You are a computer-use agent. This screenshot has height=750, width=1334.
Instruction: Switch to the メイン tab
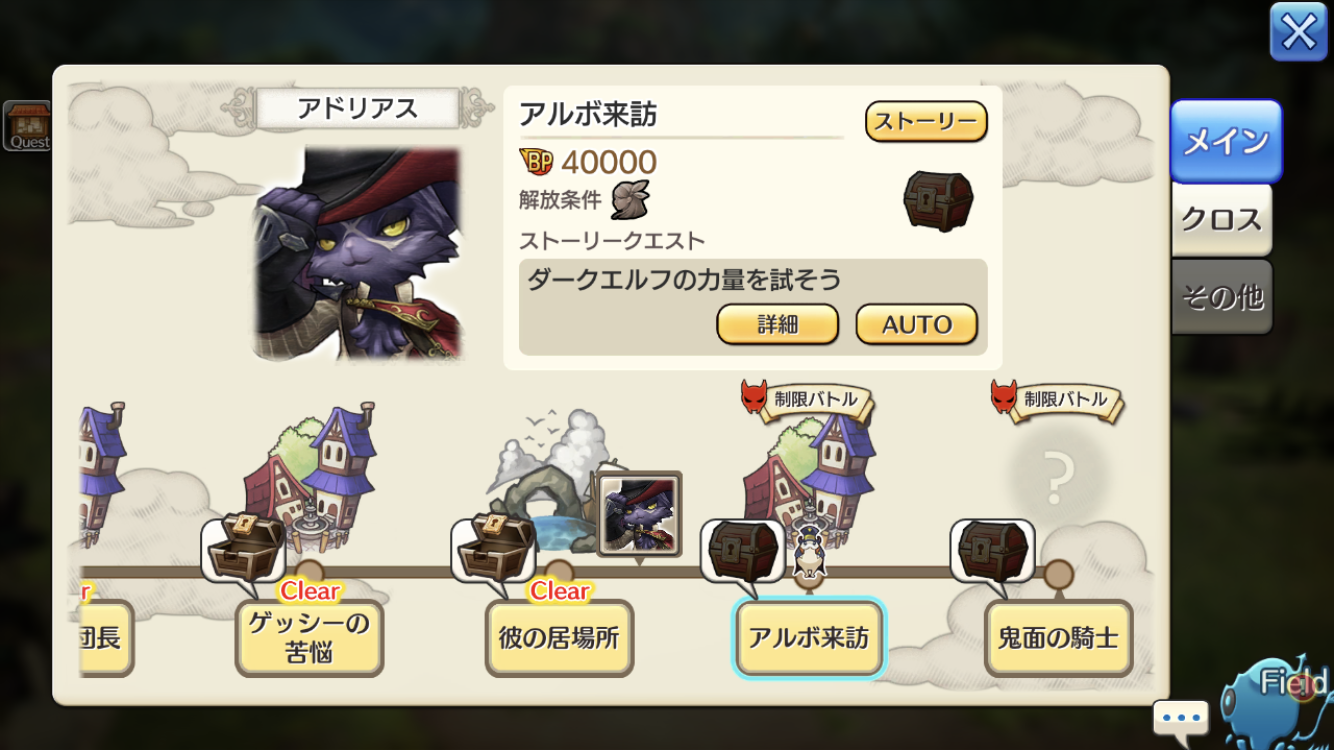(x=1226, y=141)
